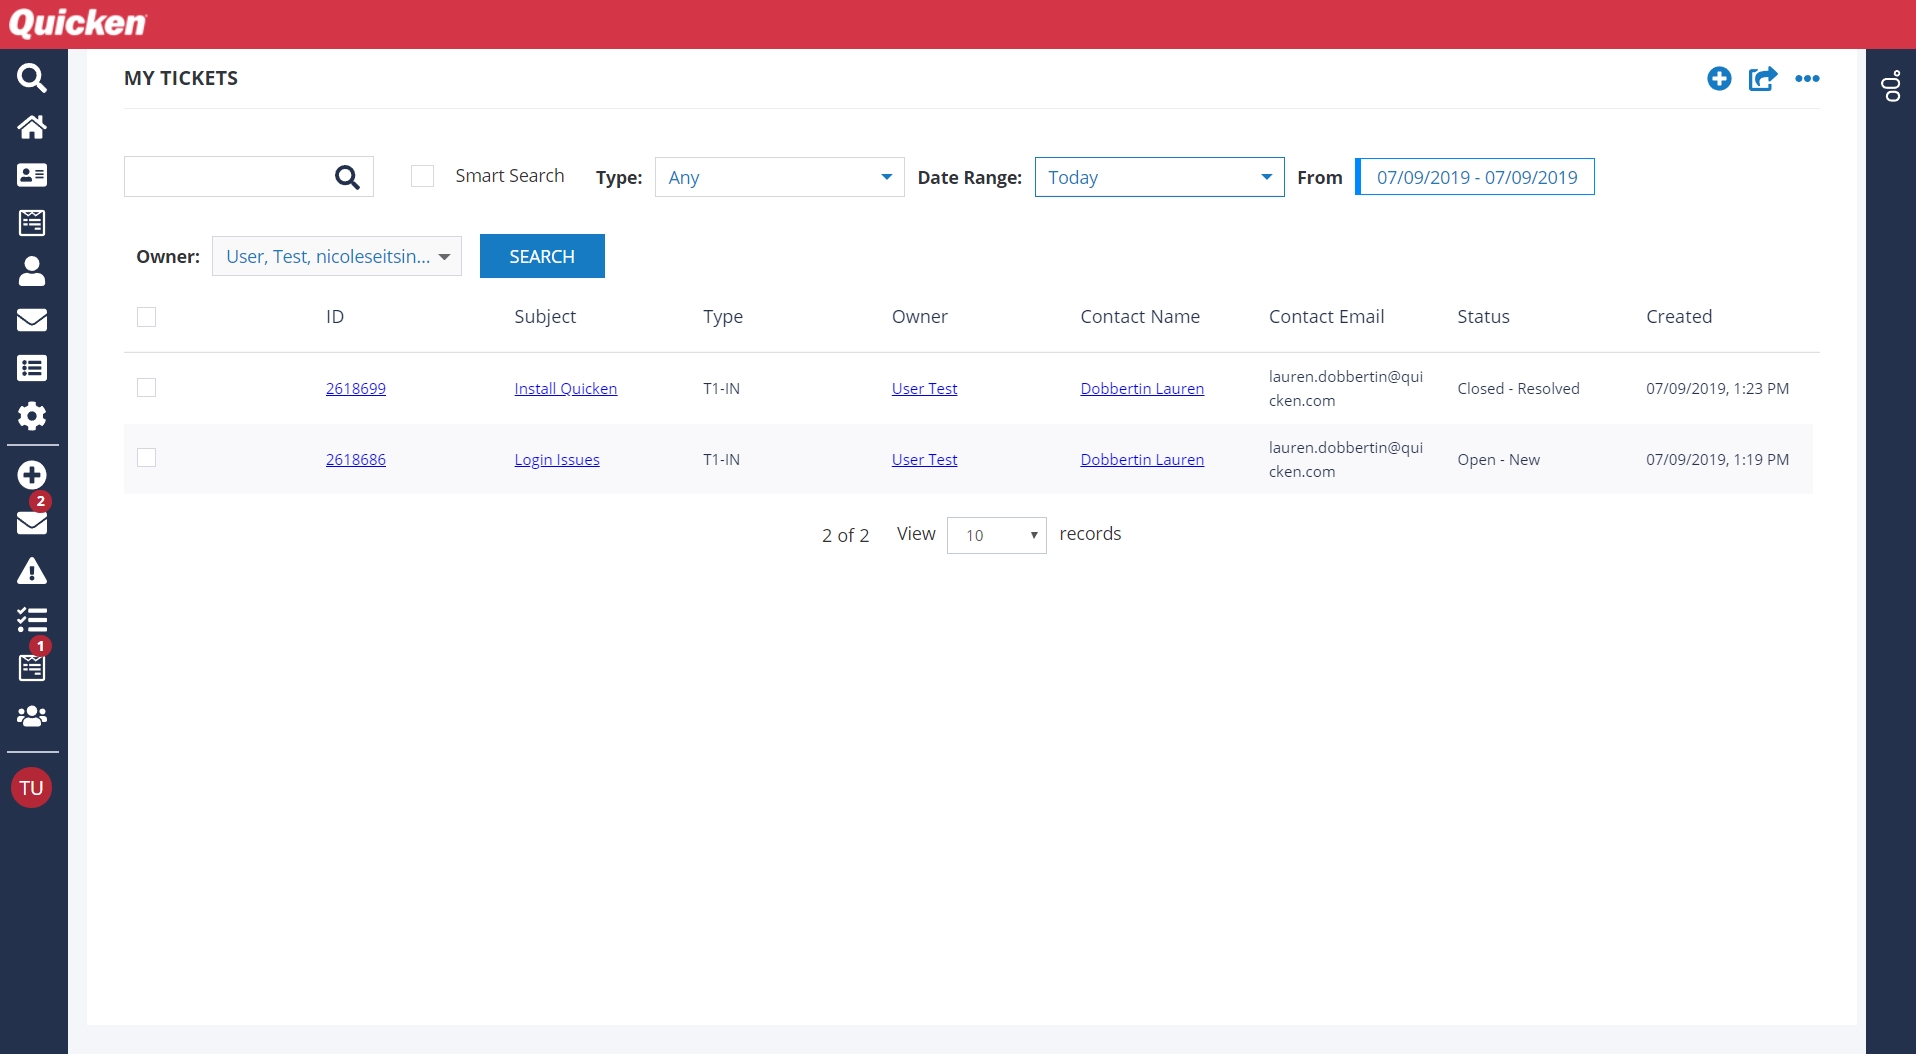Expand the Owner dropdown
This screenshot has width=1916, height=1054.
pyautogui.click(x=337, y=257)
